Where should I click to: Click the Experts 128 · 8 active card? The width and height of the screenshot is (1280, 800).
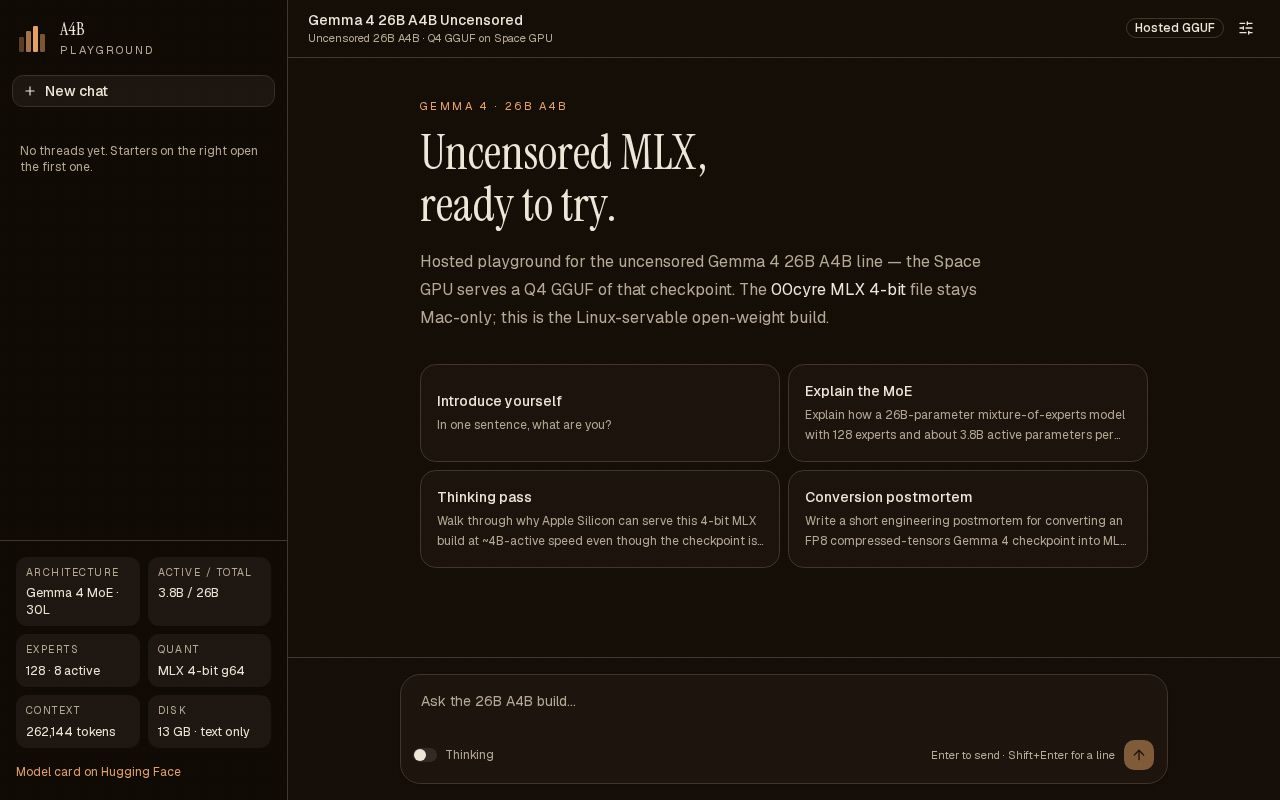click(78, 661)
